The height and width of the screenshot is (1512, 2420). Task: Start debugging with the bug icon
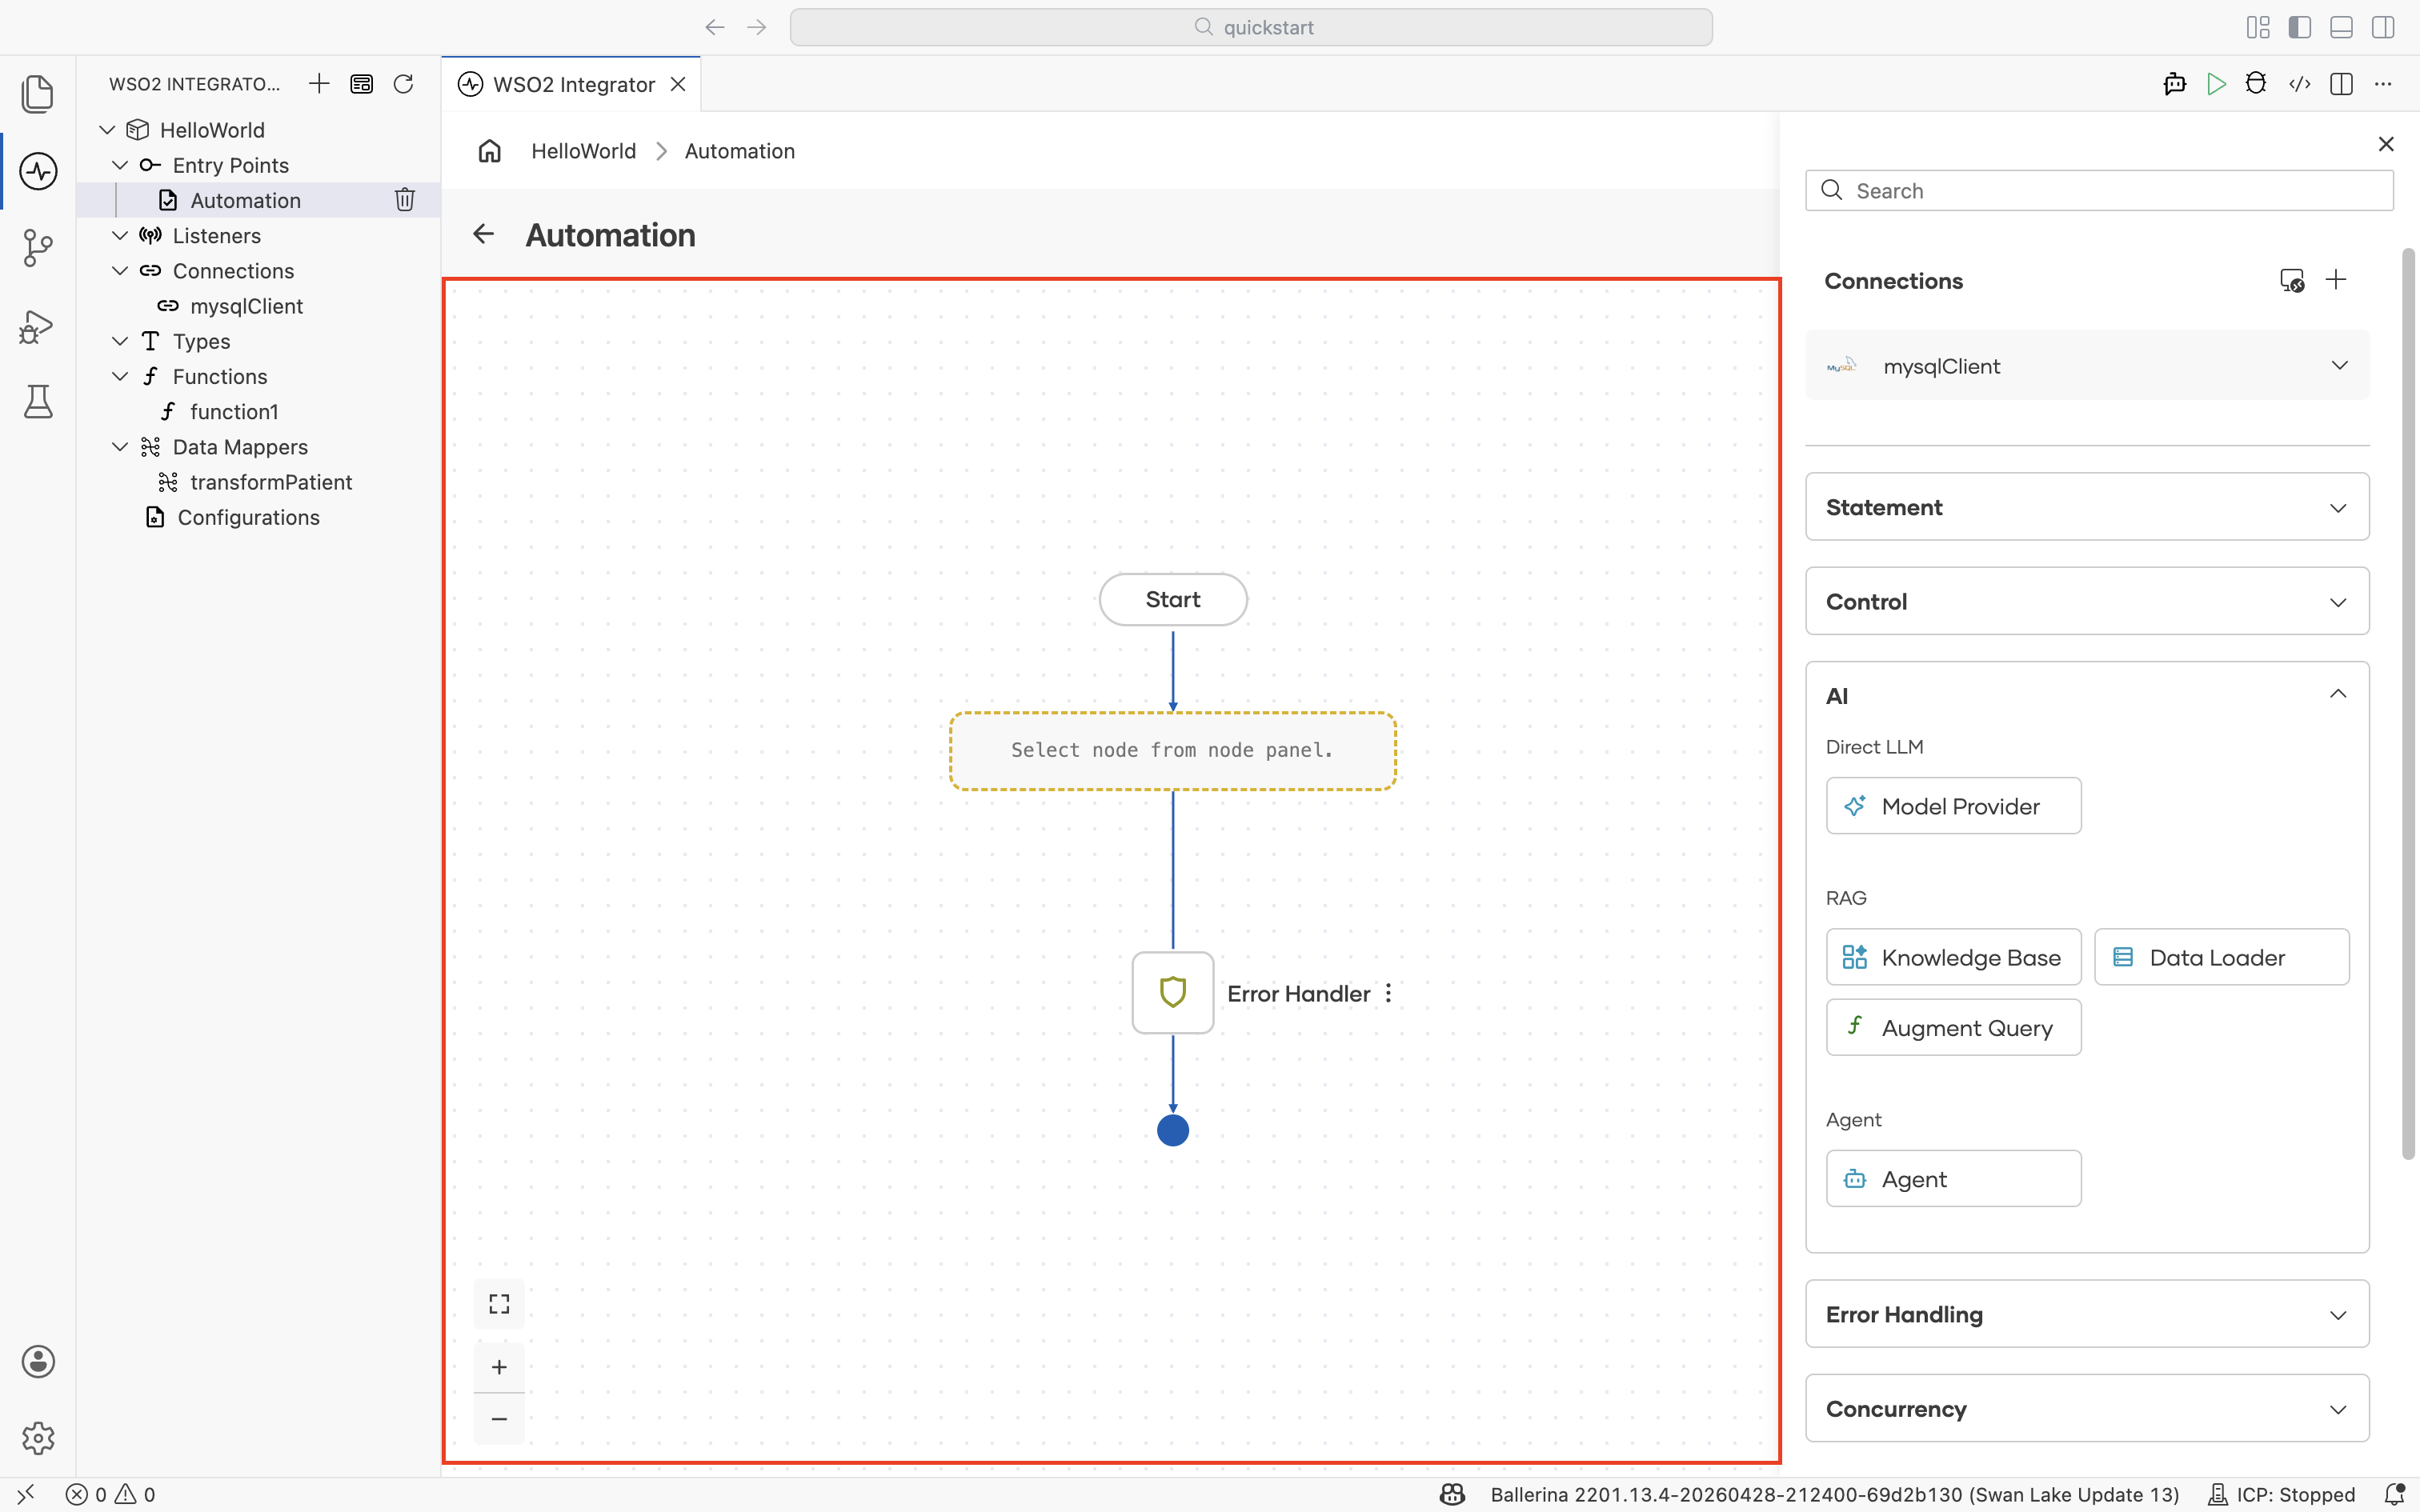pos(2256,84)
